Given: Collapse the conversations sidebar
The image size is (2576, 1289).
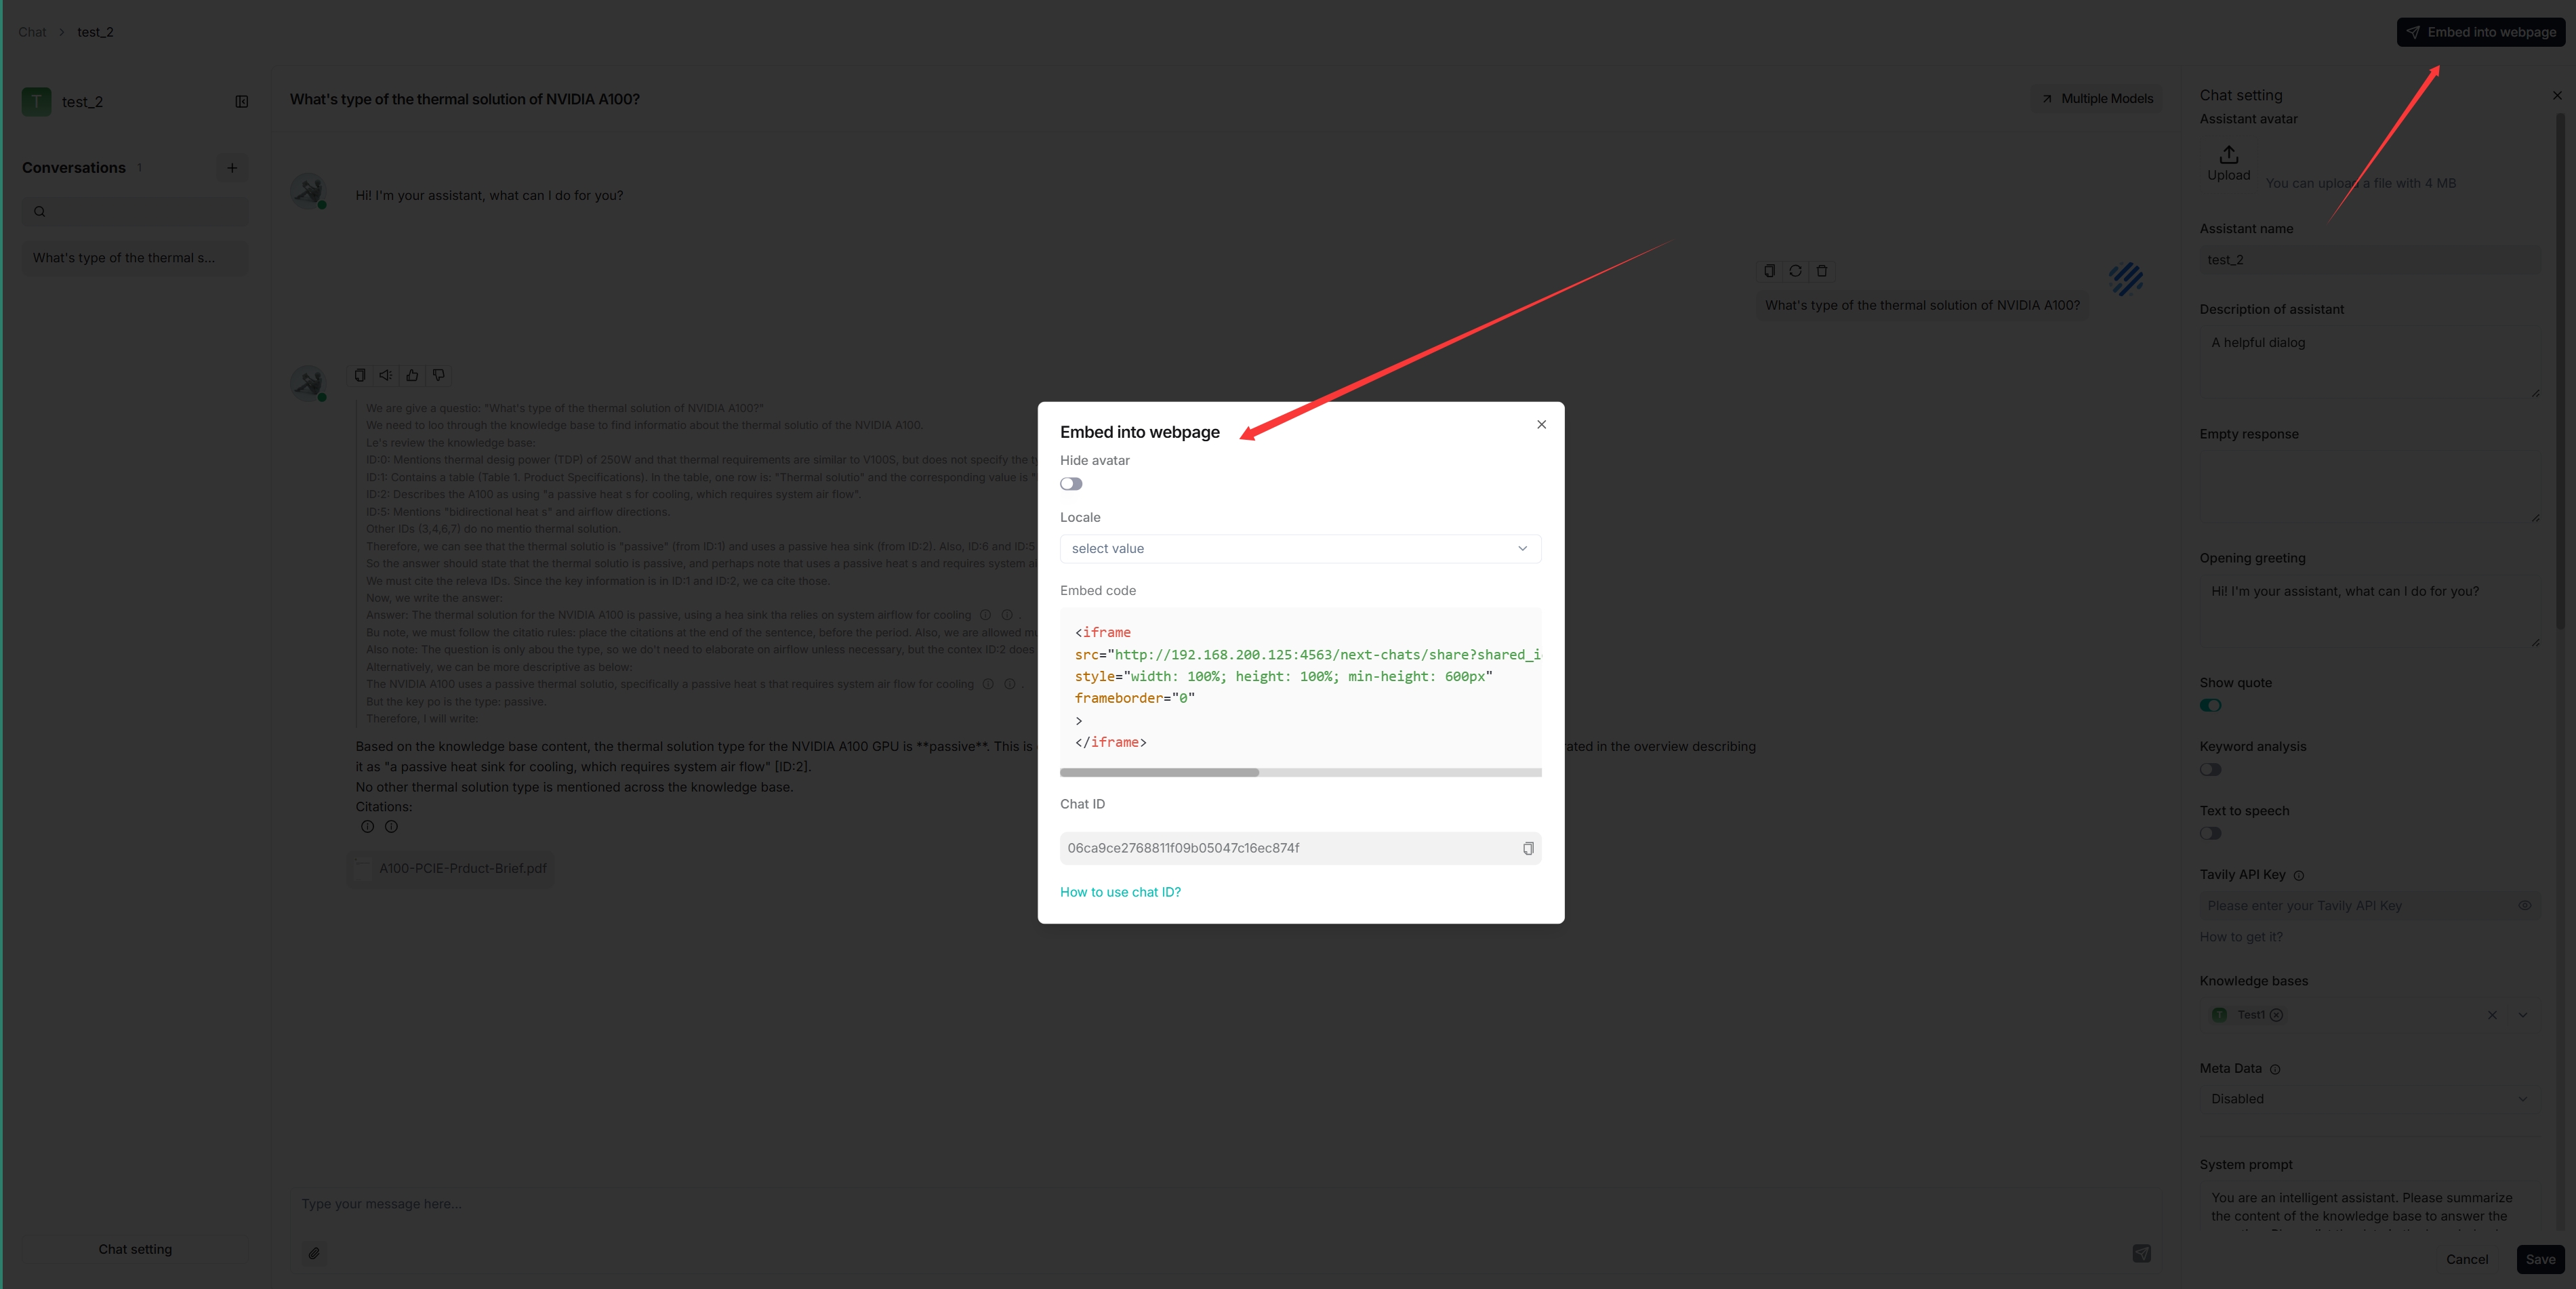Looking at the screenshot, I should click(241, 101).
